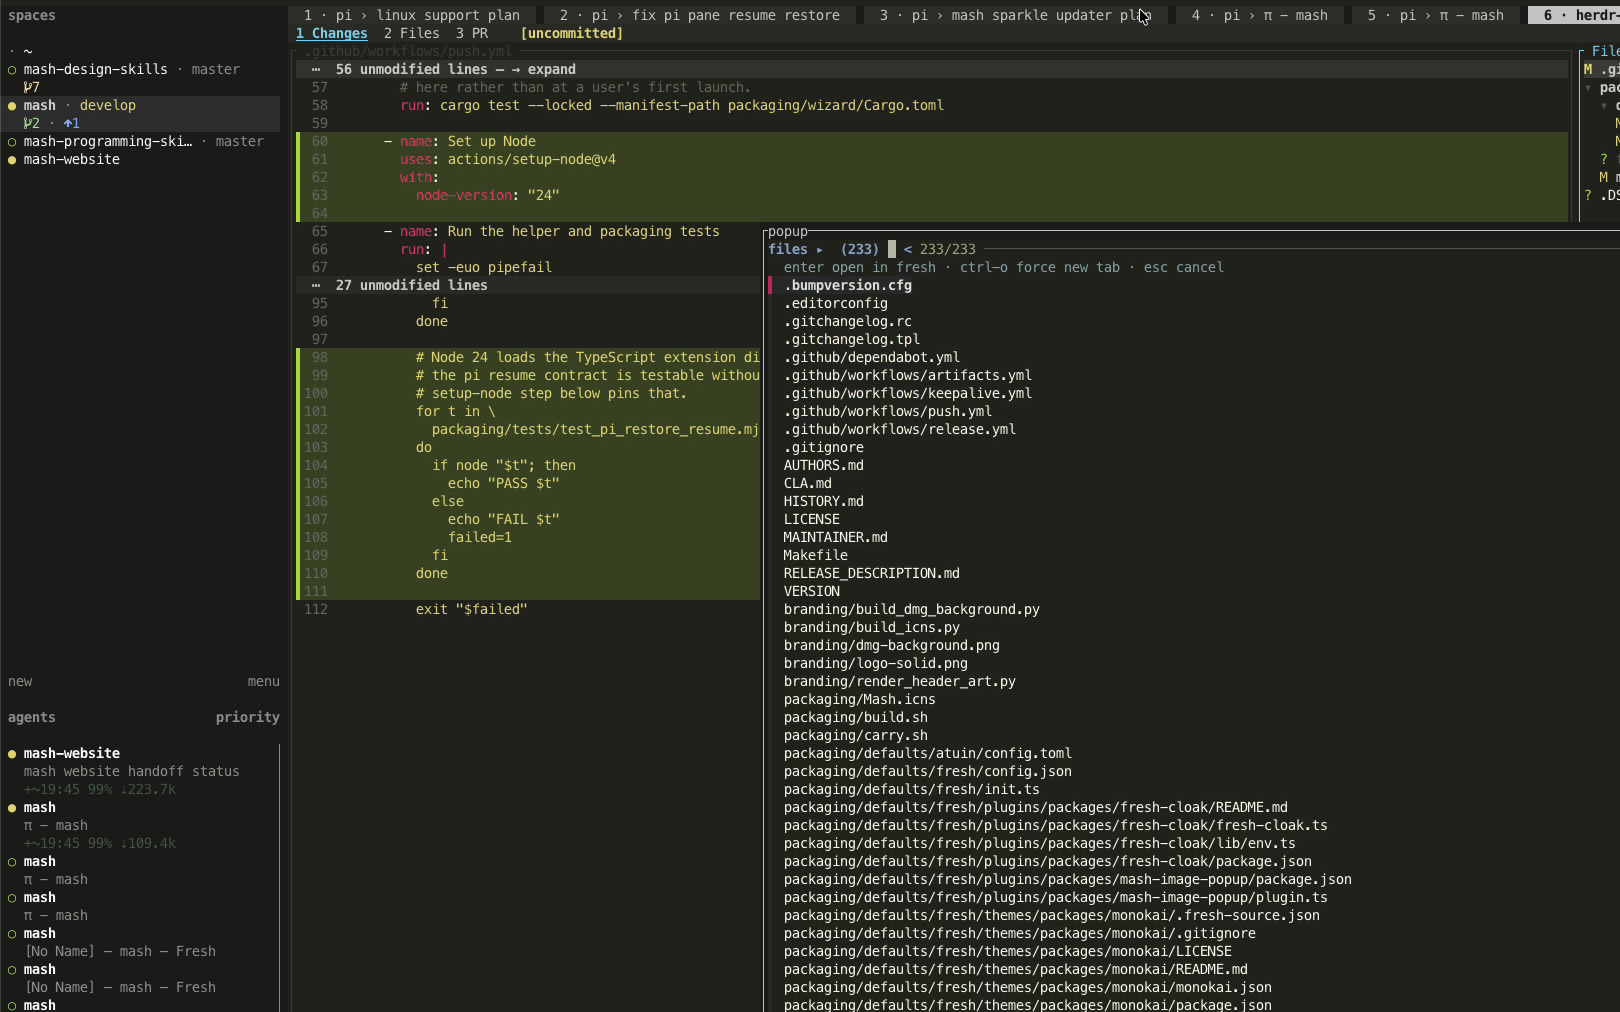The width and height of the screenshot is (1620, 1012).
Task: Open AUTHORS.md in the files popup
Action: pyautogui.click(x=824, y=465)
